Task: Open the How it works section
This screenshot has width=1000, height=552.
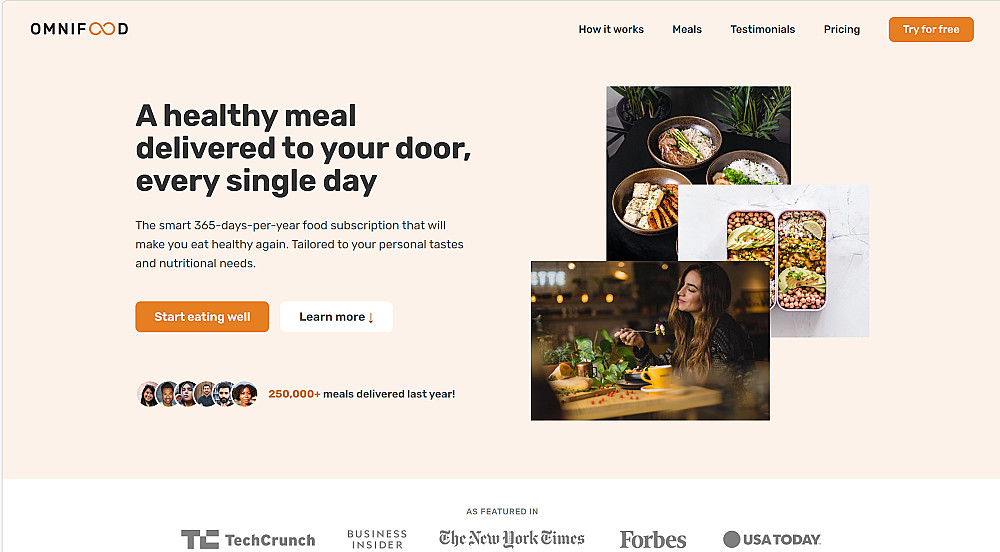Action: 611,29
